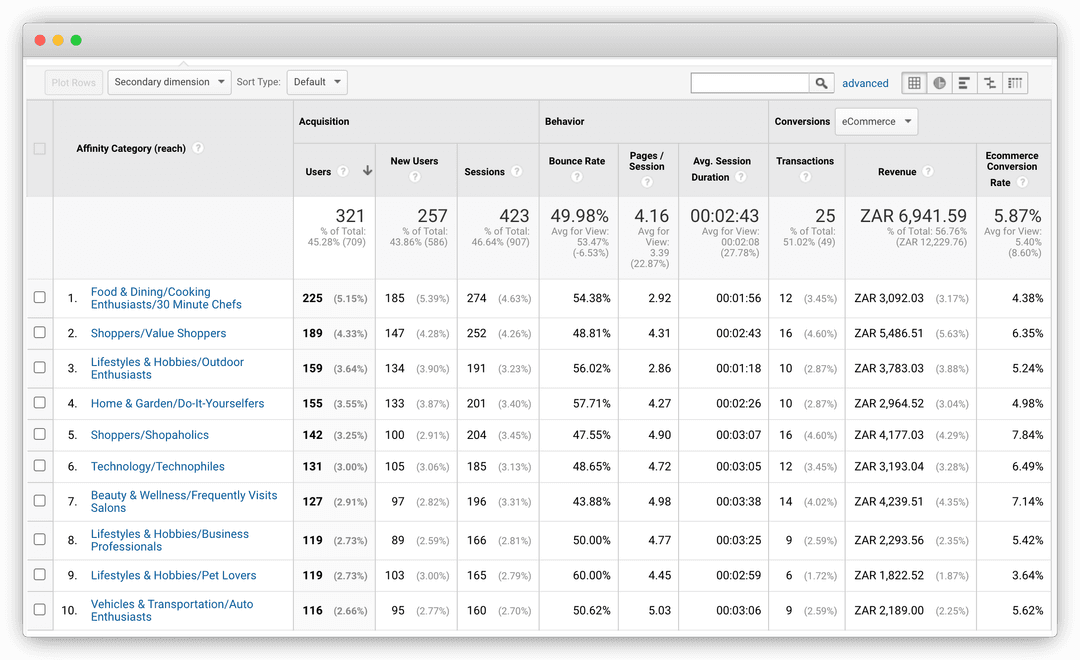The image size is (1080, 660).
Task: Click the macOS green fullscreen button
Action: pyautogui.click(x=76, y=40)
